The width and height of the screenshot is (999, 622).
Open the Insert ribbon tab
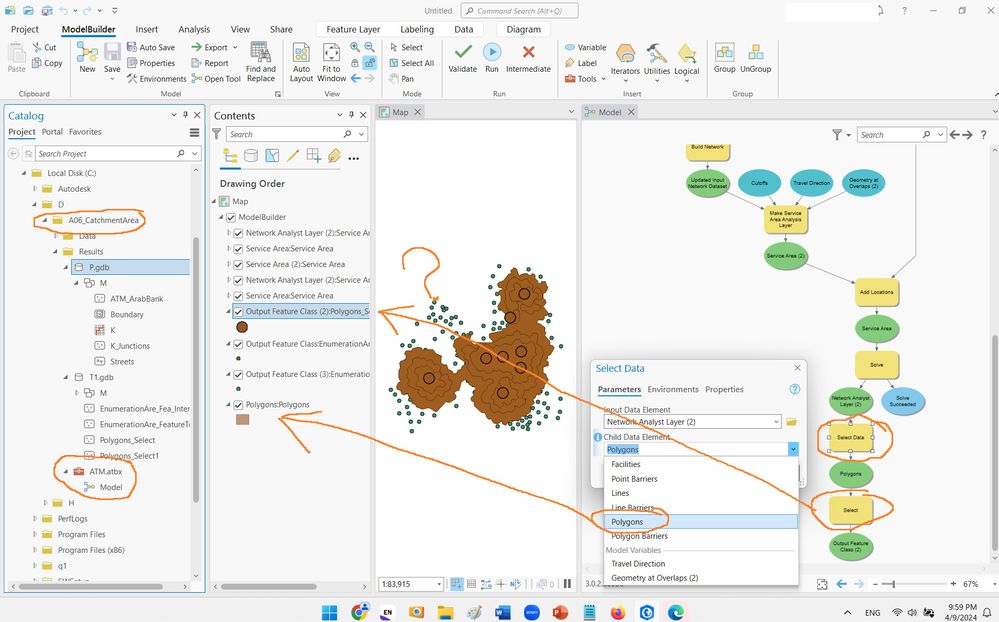147,29
